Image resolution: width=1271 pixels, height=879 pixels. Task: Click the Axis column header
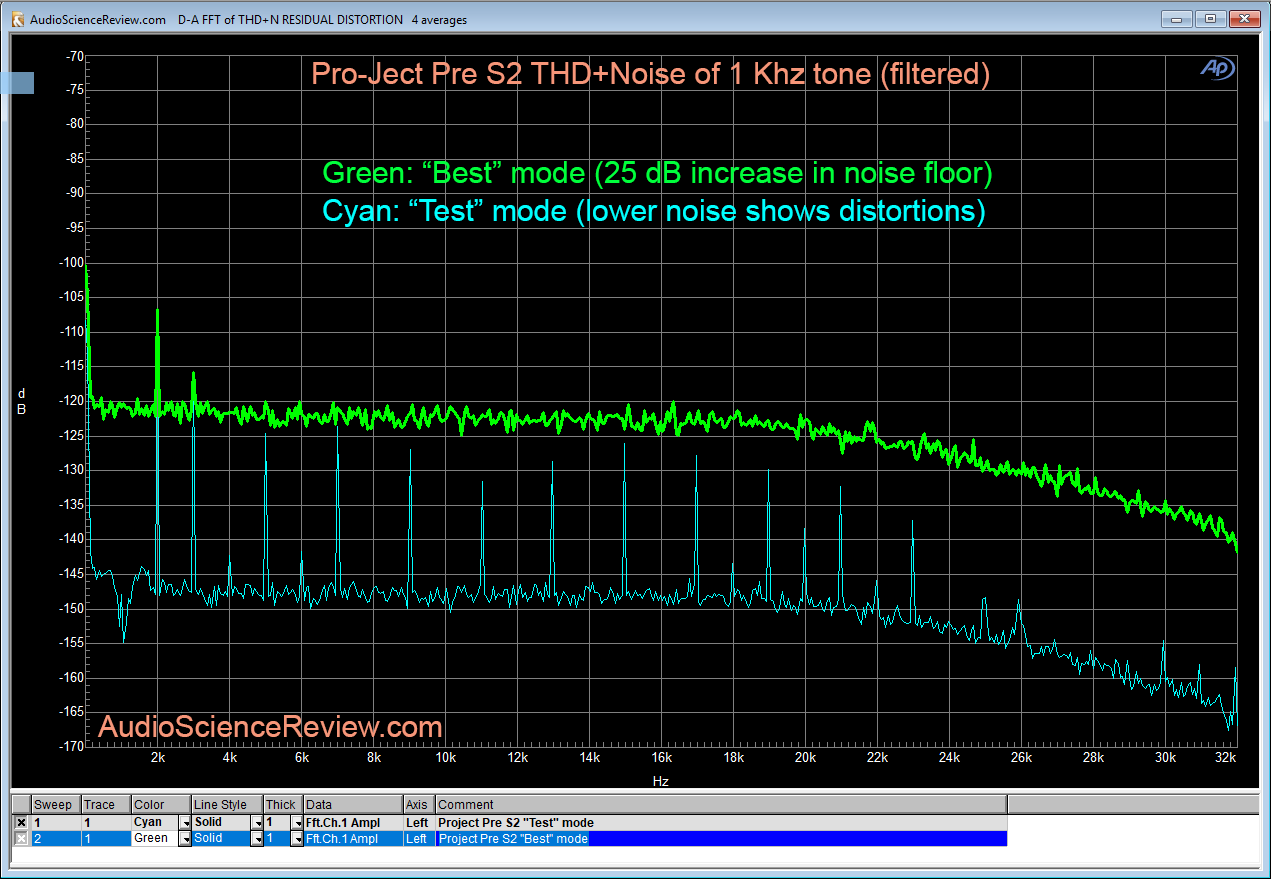(x=419, y=805)
